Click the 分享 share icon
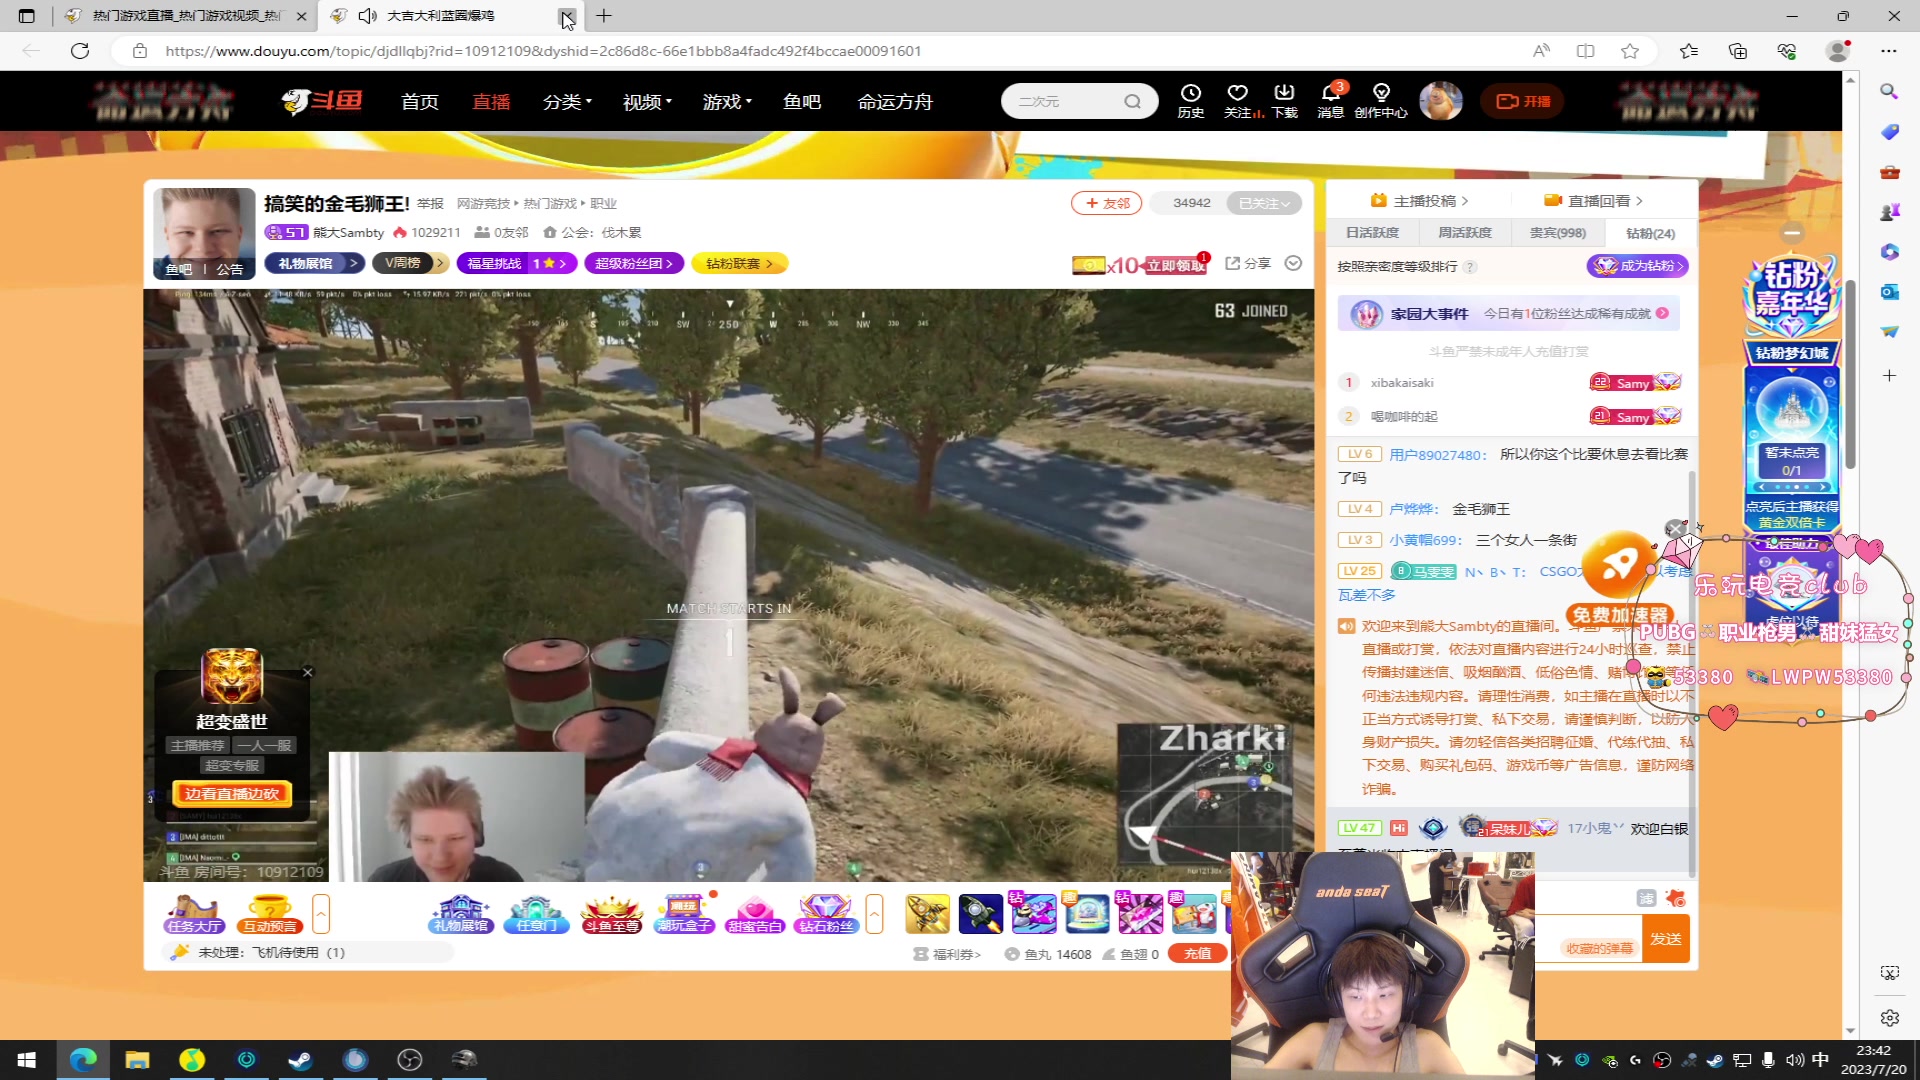The image size is (1920, 1080). (x=1248, y=263)
